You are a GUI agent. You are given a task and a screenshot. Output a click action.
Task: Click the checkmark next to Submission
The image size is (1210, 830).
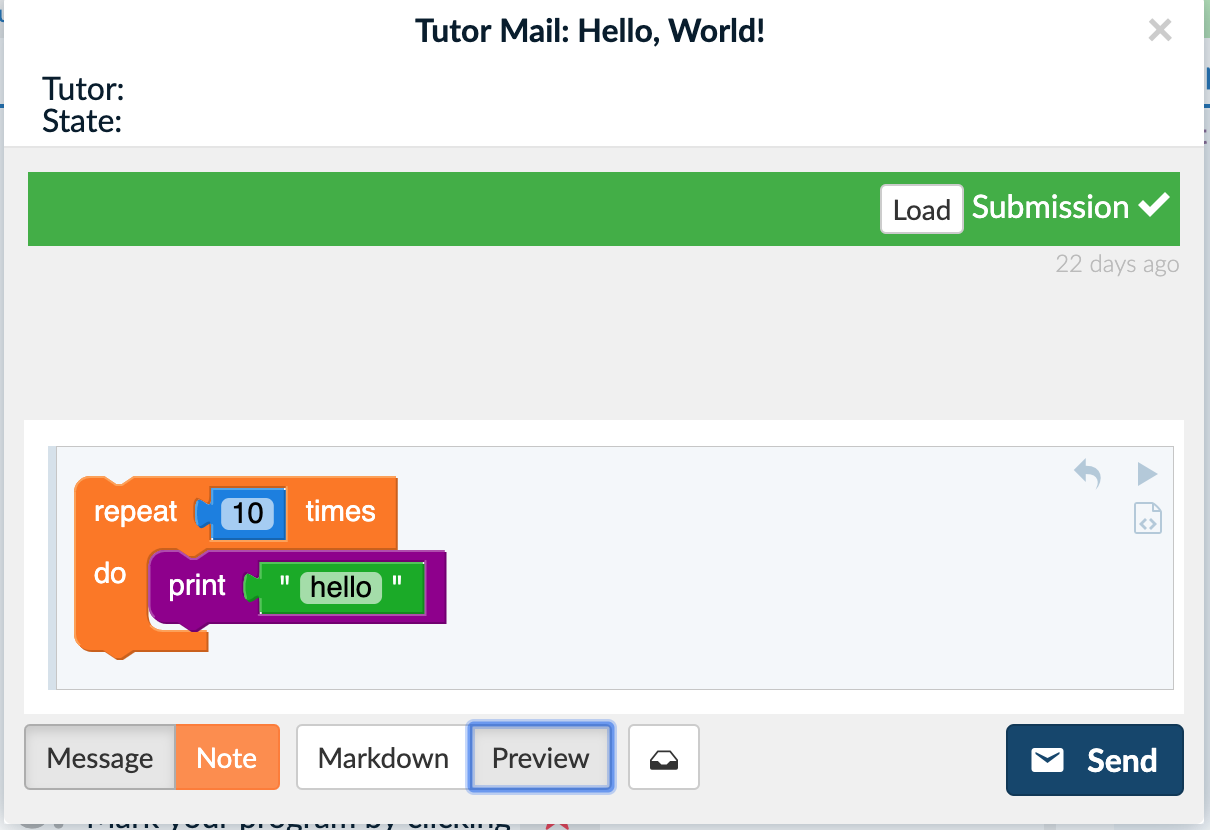point(1152,206)
